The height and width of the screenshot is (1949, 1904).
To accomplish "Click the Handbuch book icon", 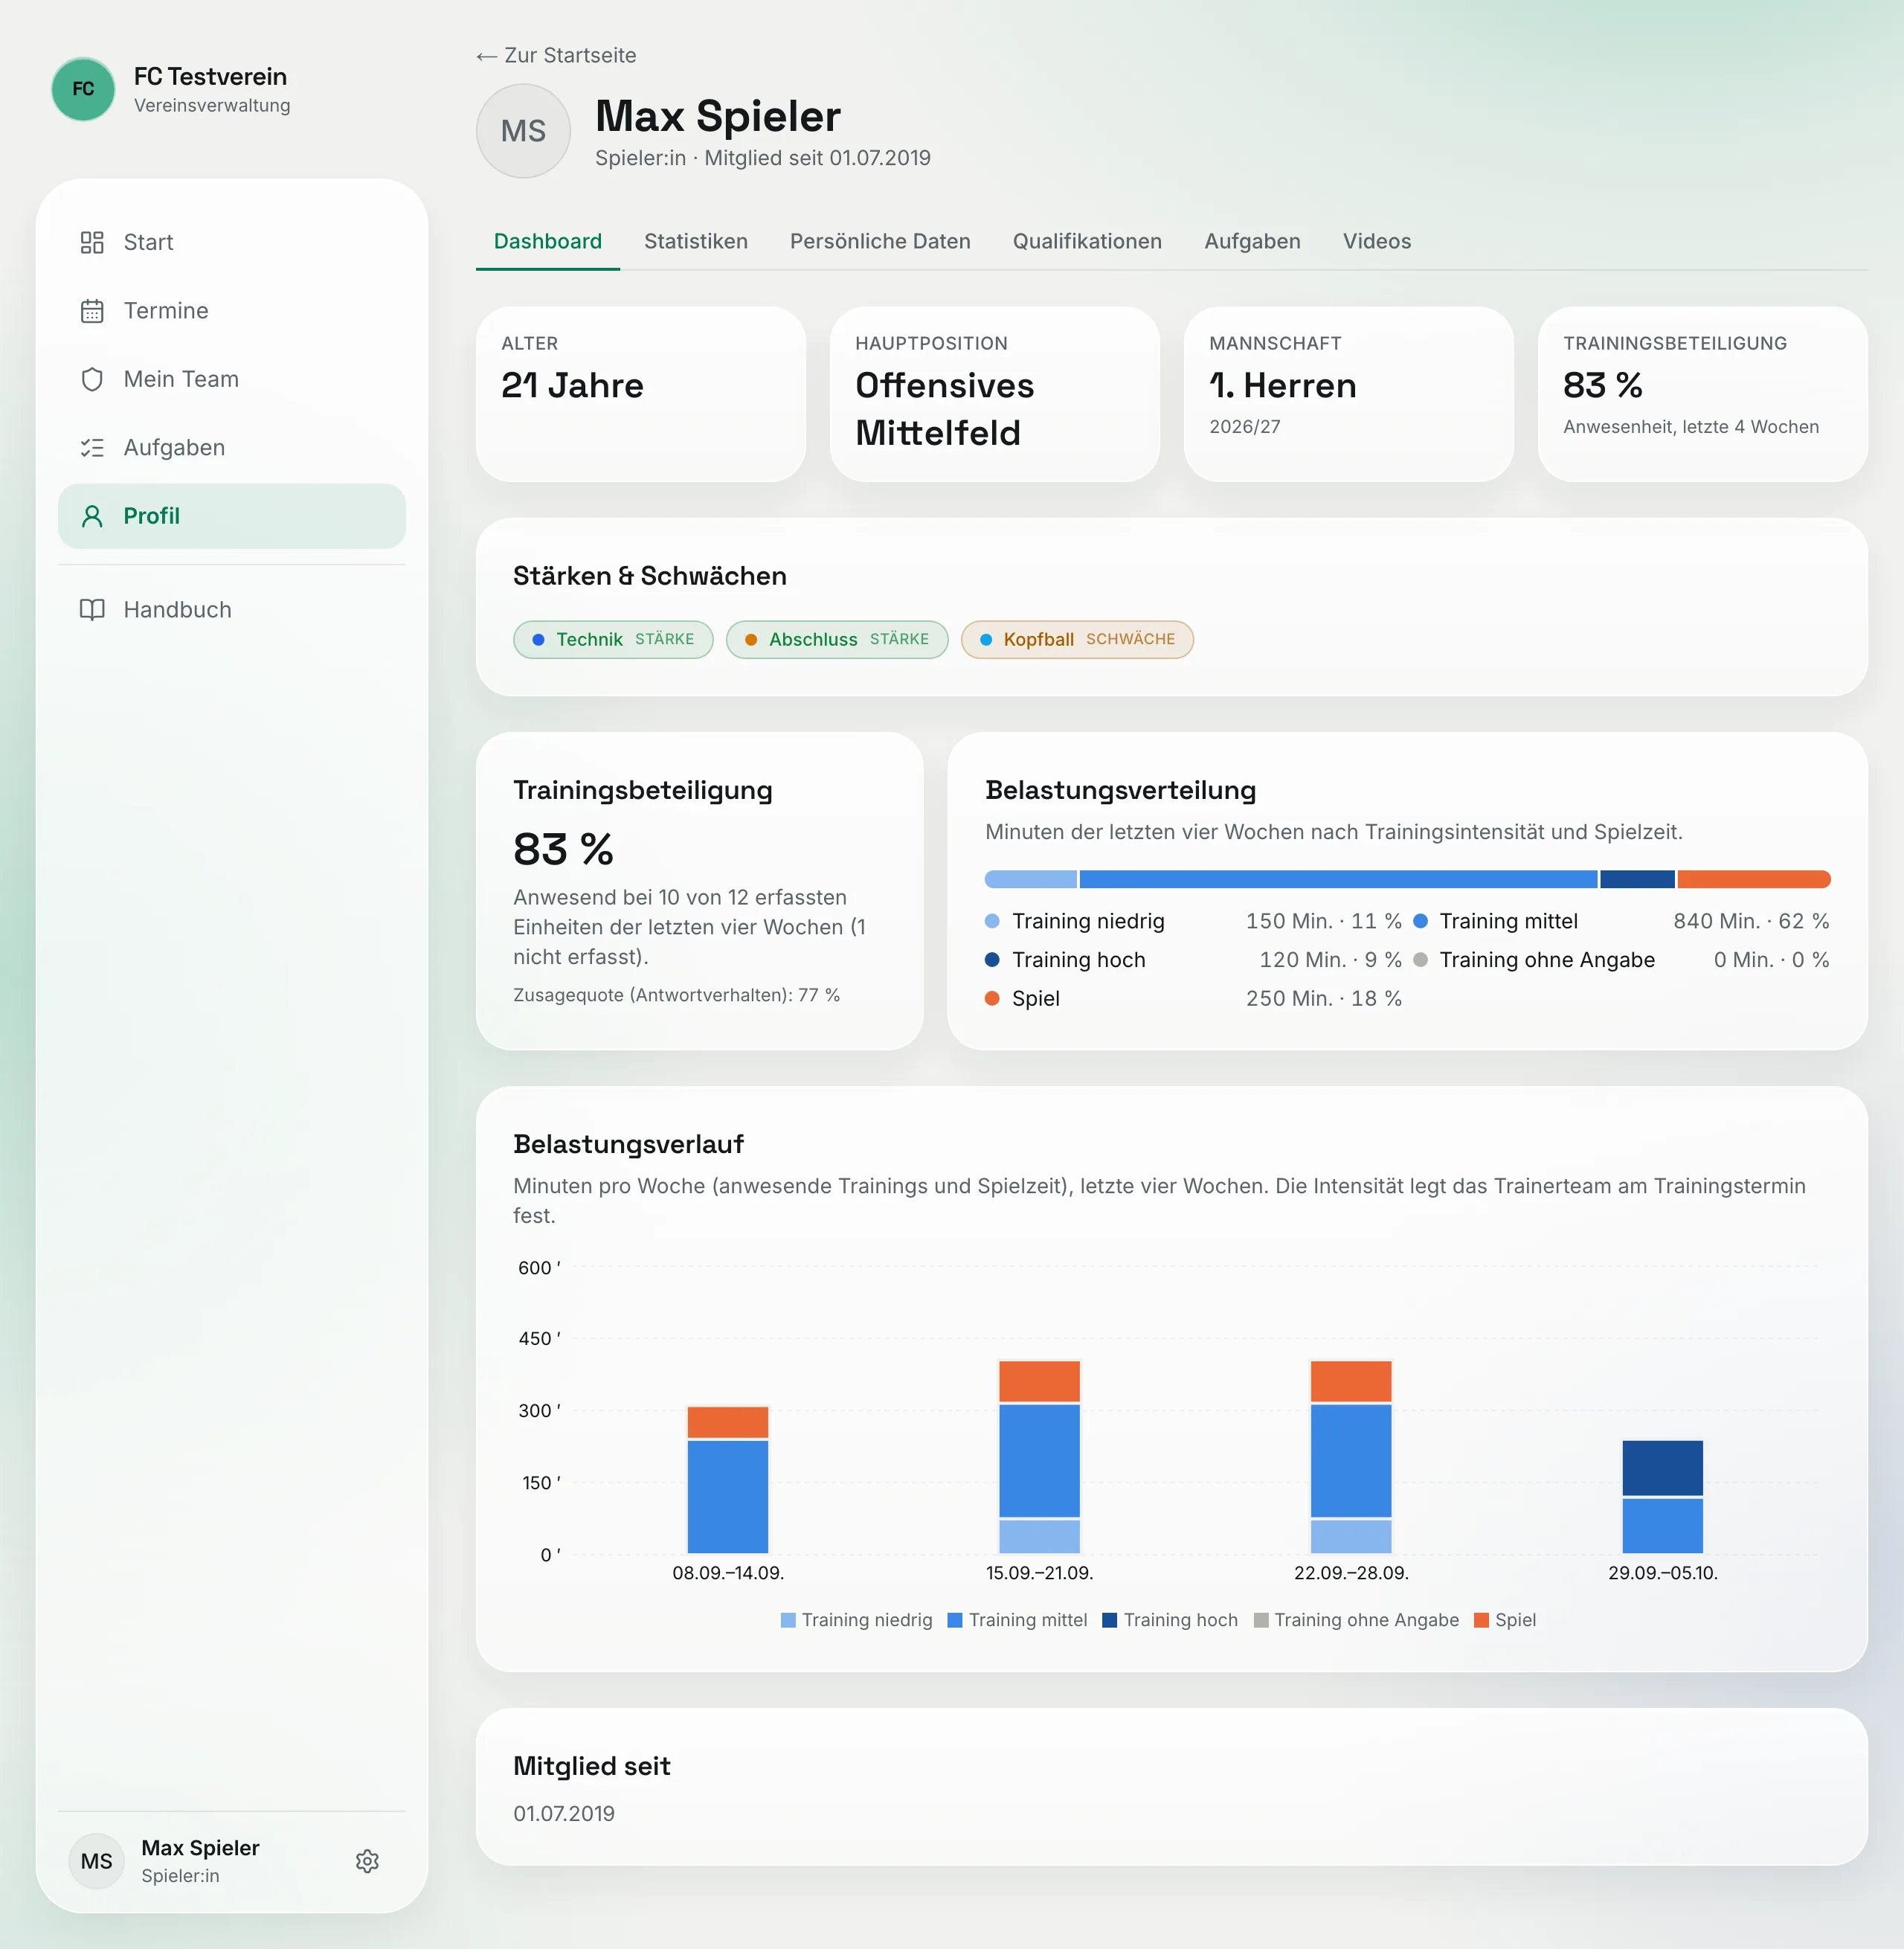I will click(x=92, y=610).
